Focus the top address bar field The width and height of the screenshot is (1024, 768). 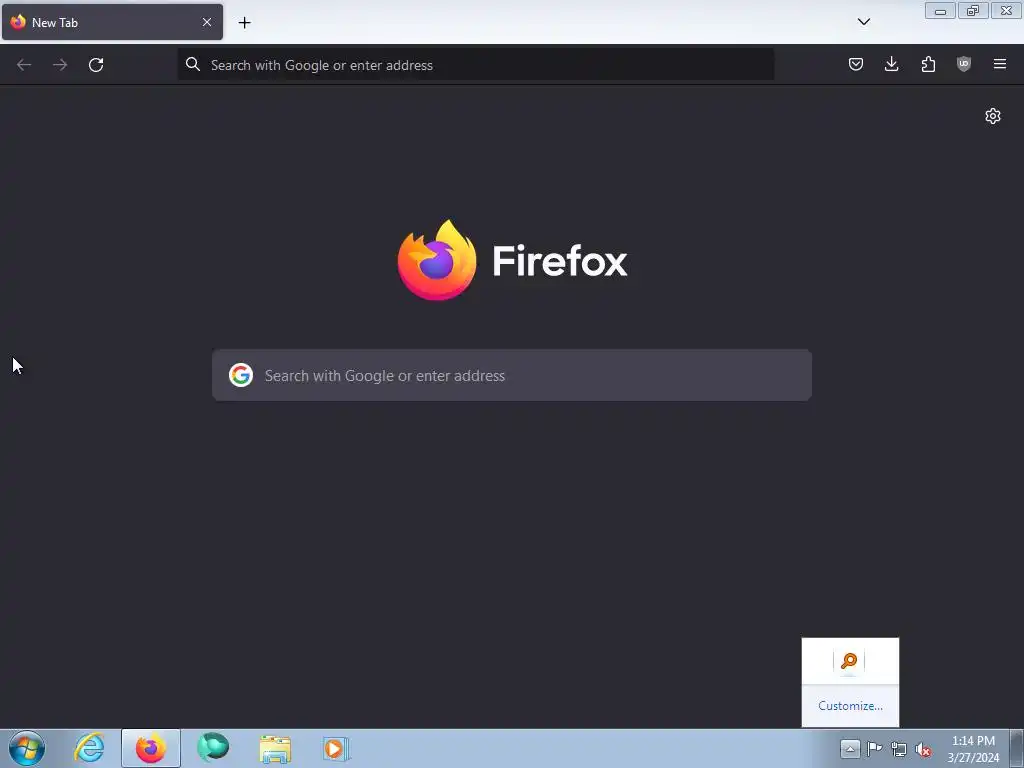tap(476, 65)
